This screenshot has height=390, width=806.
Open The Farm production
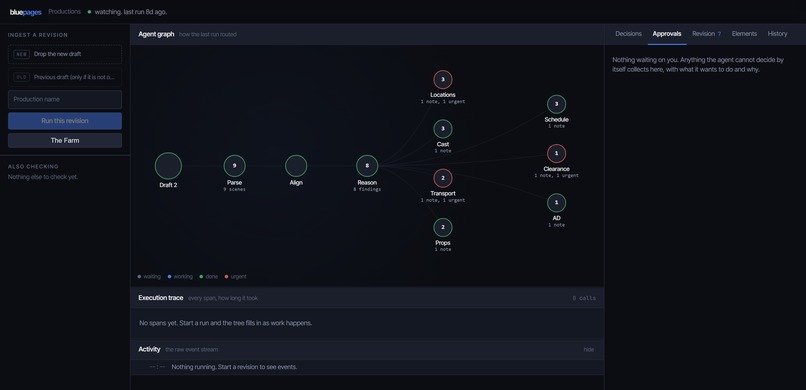65,140
